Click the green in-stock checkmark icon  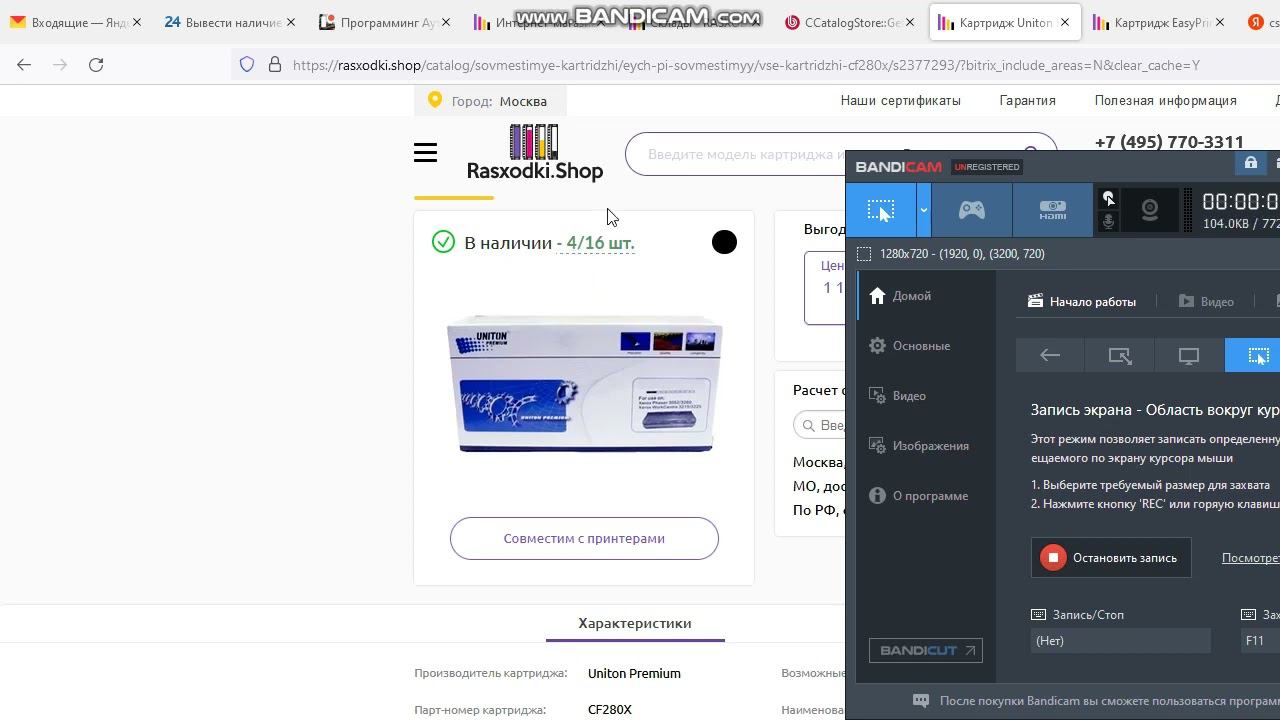click(443, 242)
